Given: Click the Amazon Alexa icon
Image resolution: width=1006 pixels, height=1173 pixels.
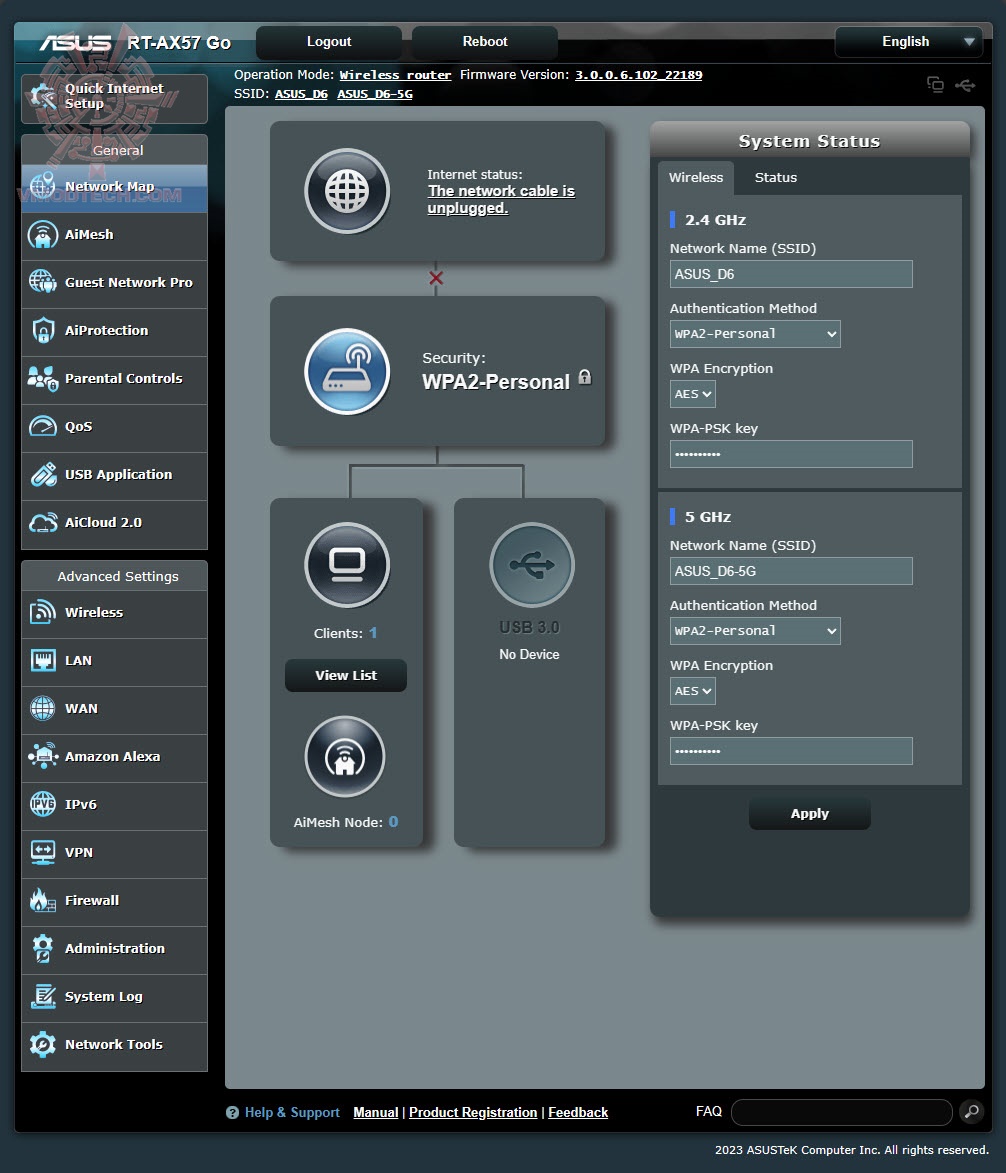Looking at the screenshot, I should 43,756.
